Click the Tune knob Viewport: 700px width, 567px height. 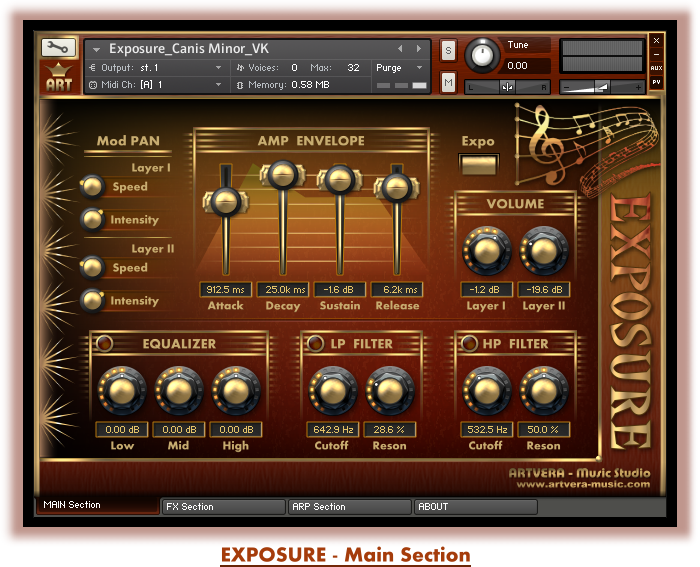485,55
